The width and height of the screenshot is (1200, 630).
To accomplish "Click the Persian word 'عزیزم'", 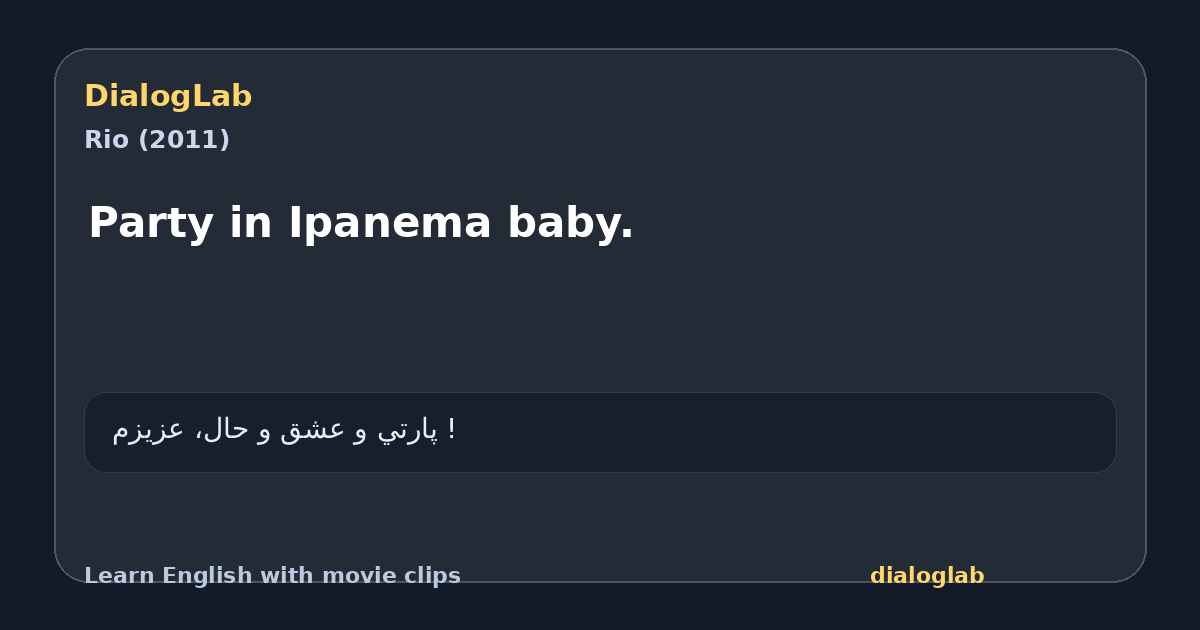I will pyautogui.click(x=148, y=430).
